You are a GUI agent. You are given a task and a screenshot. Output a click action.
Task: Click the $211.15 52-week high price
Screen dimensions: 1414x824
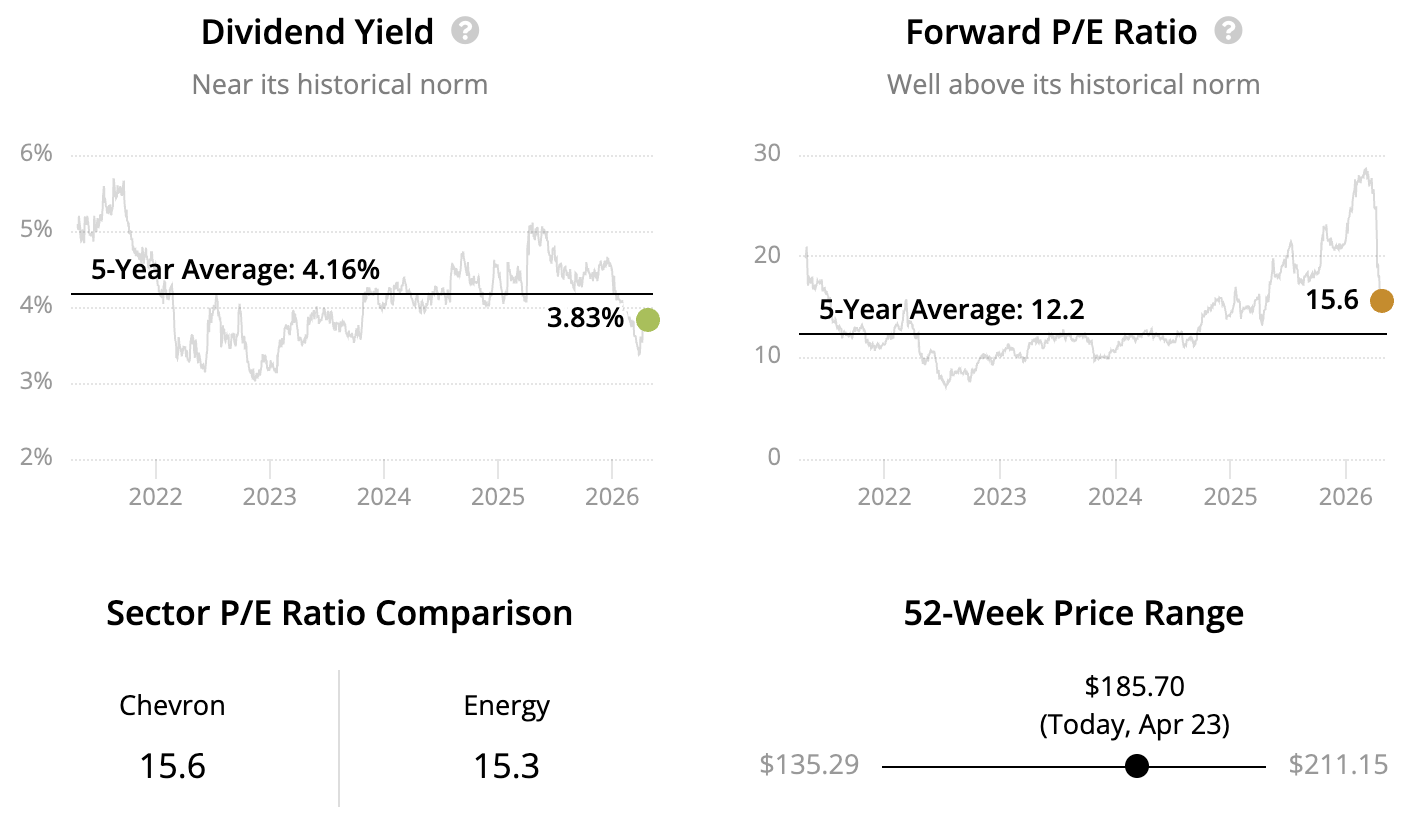[x=1338, y=765]
